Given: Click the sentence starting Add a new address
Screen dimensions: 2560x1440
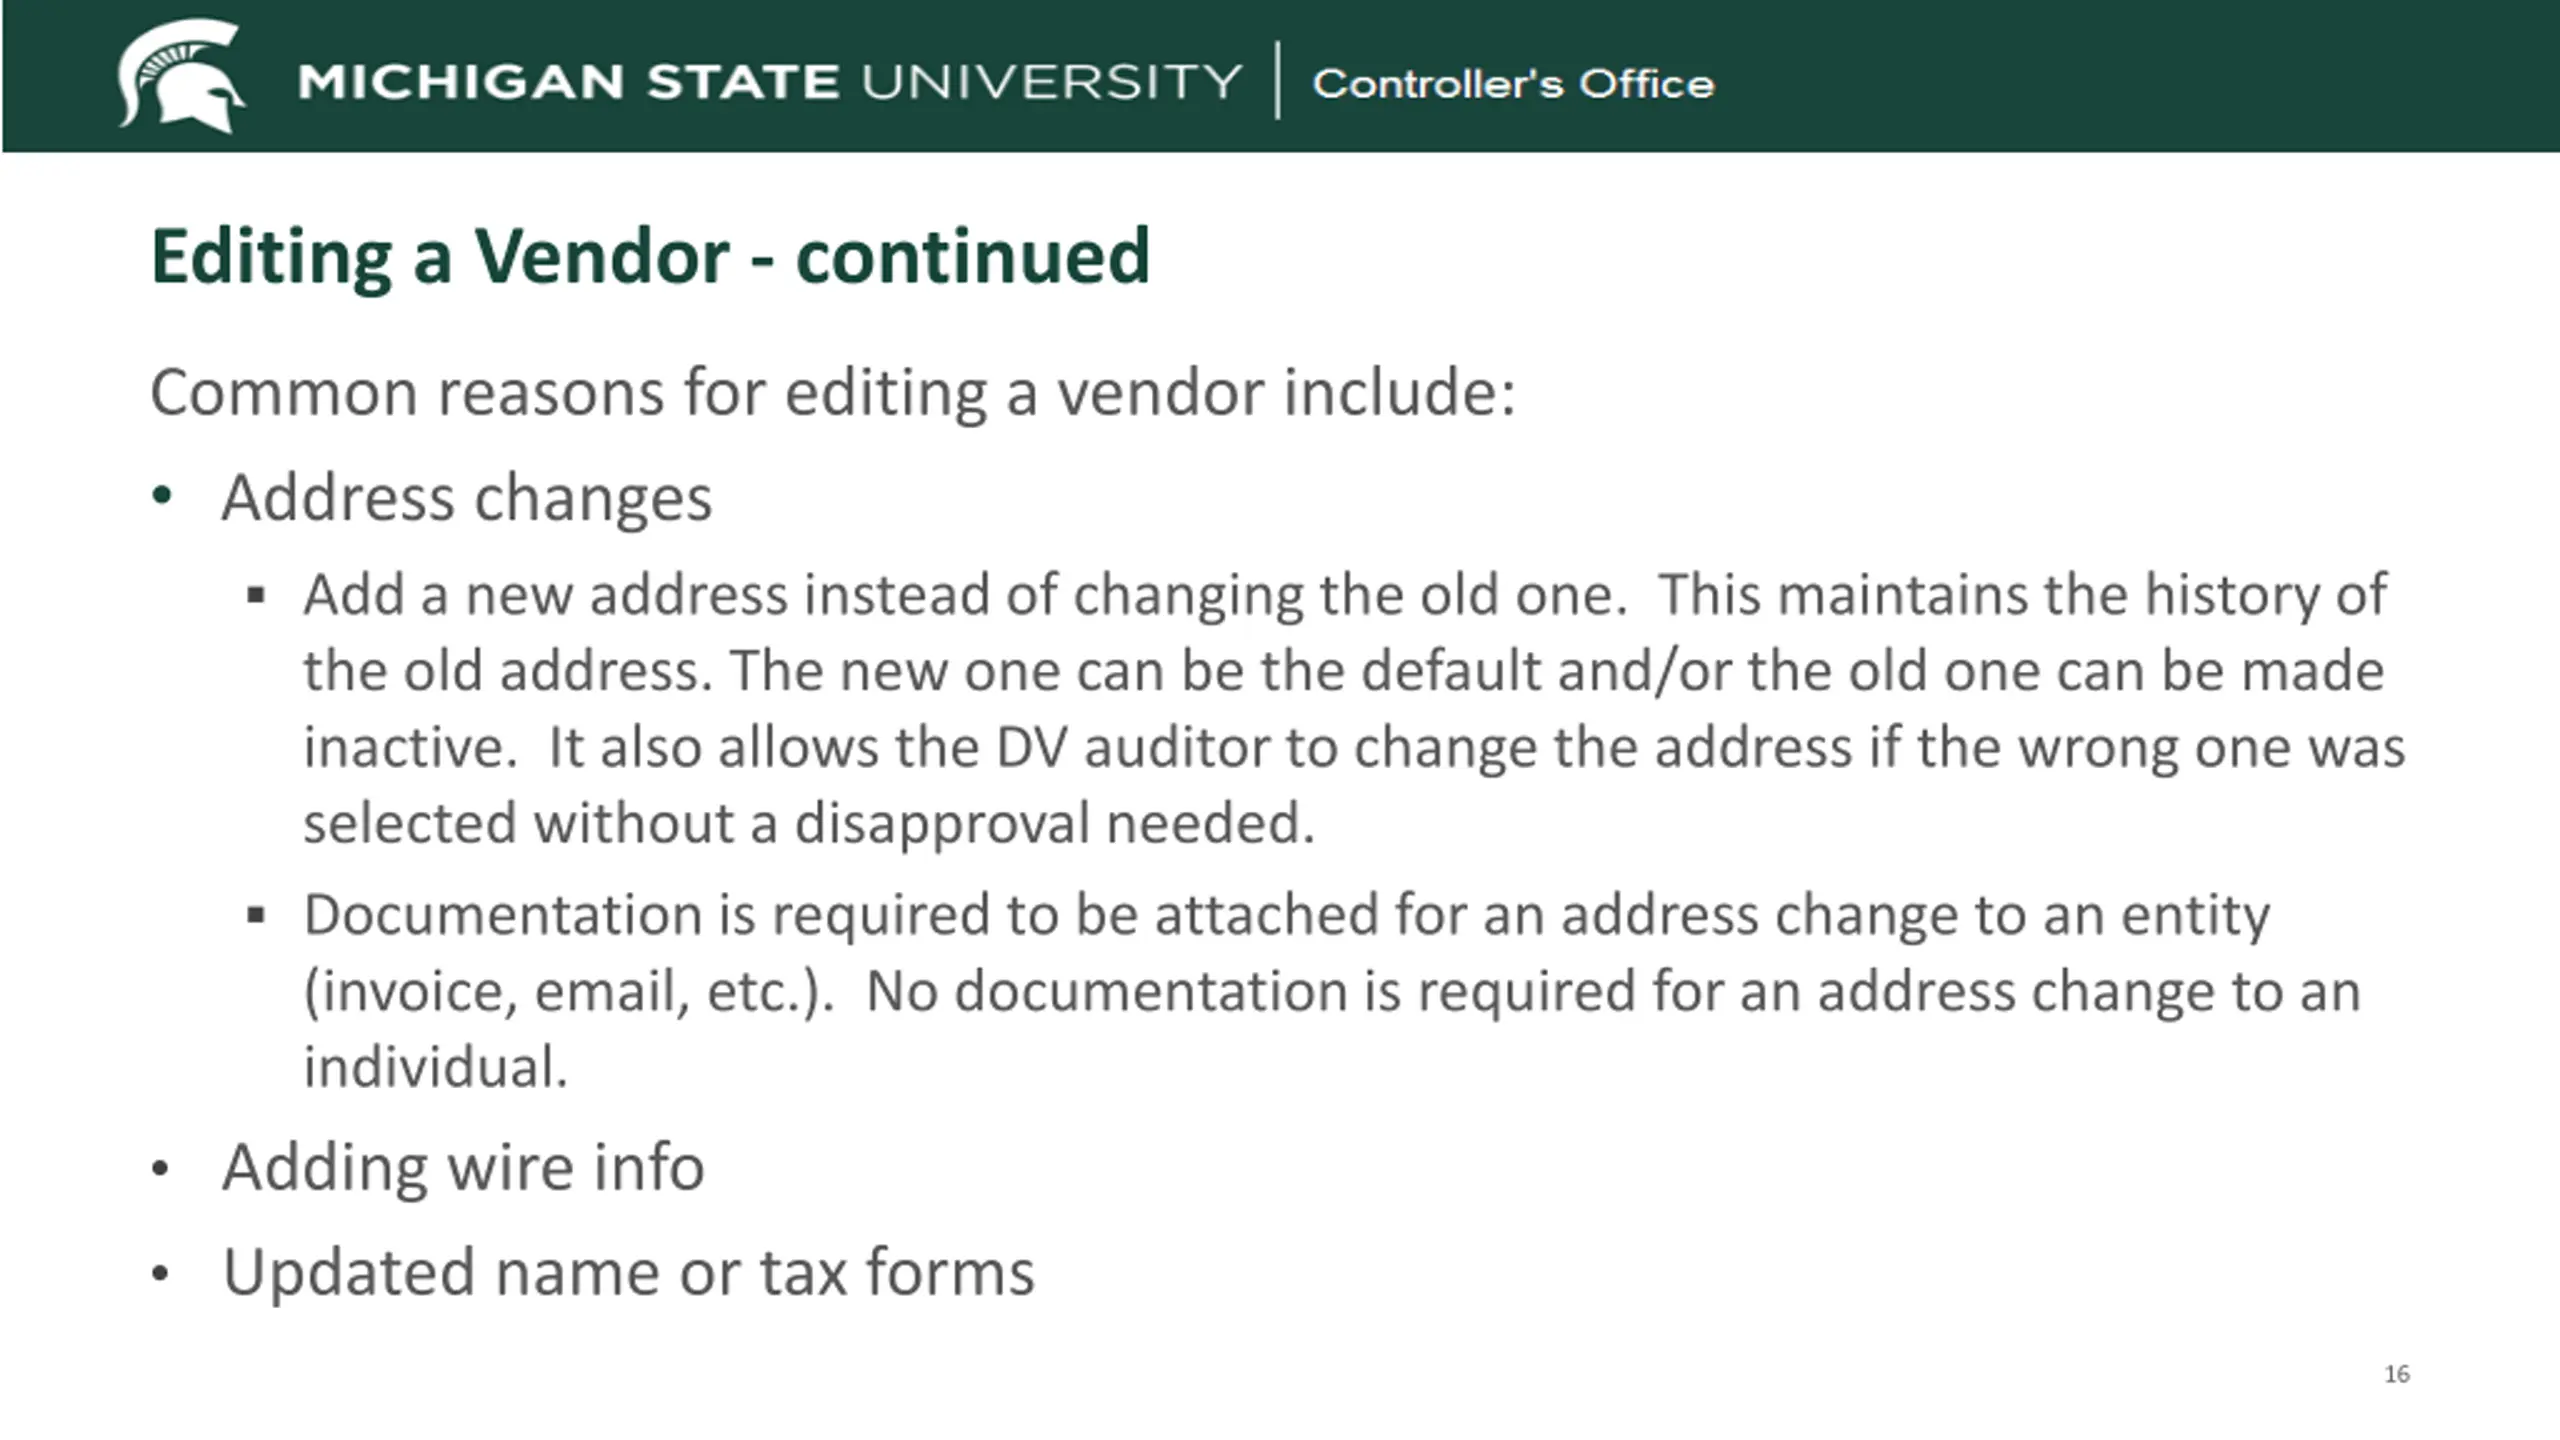Looking at the screenshot, I should click(965, 595).
